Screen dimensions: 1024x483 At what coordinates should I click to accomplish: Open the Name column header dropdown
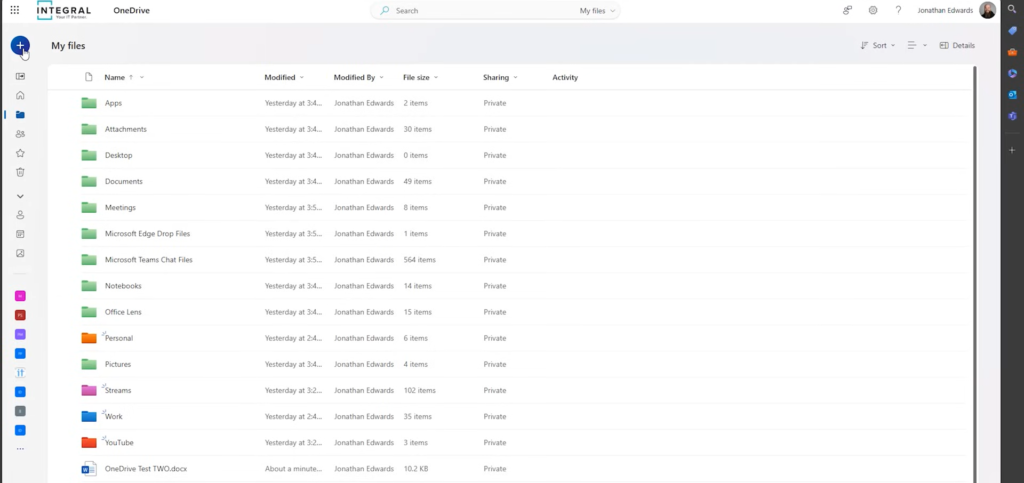[142, 78]
